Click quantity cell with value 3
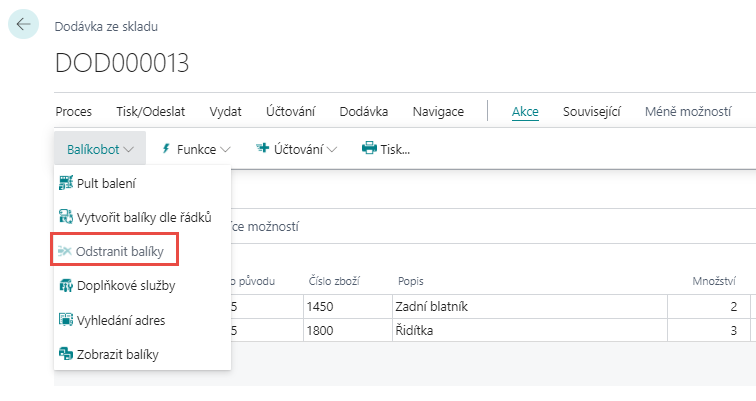 coord(709,331)
